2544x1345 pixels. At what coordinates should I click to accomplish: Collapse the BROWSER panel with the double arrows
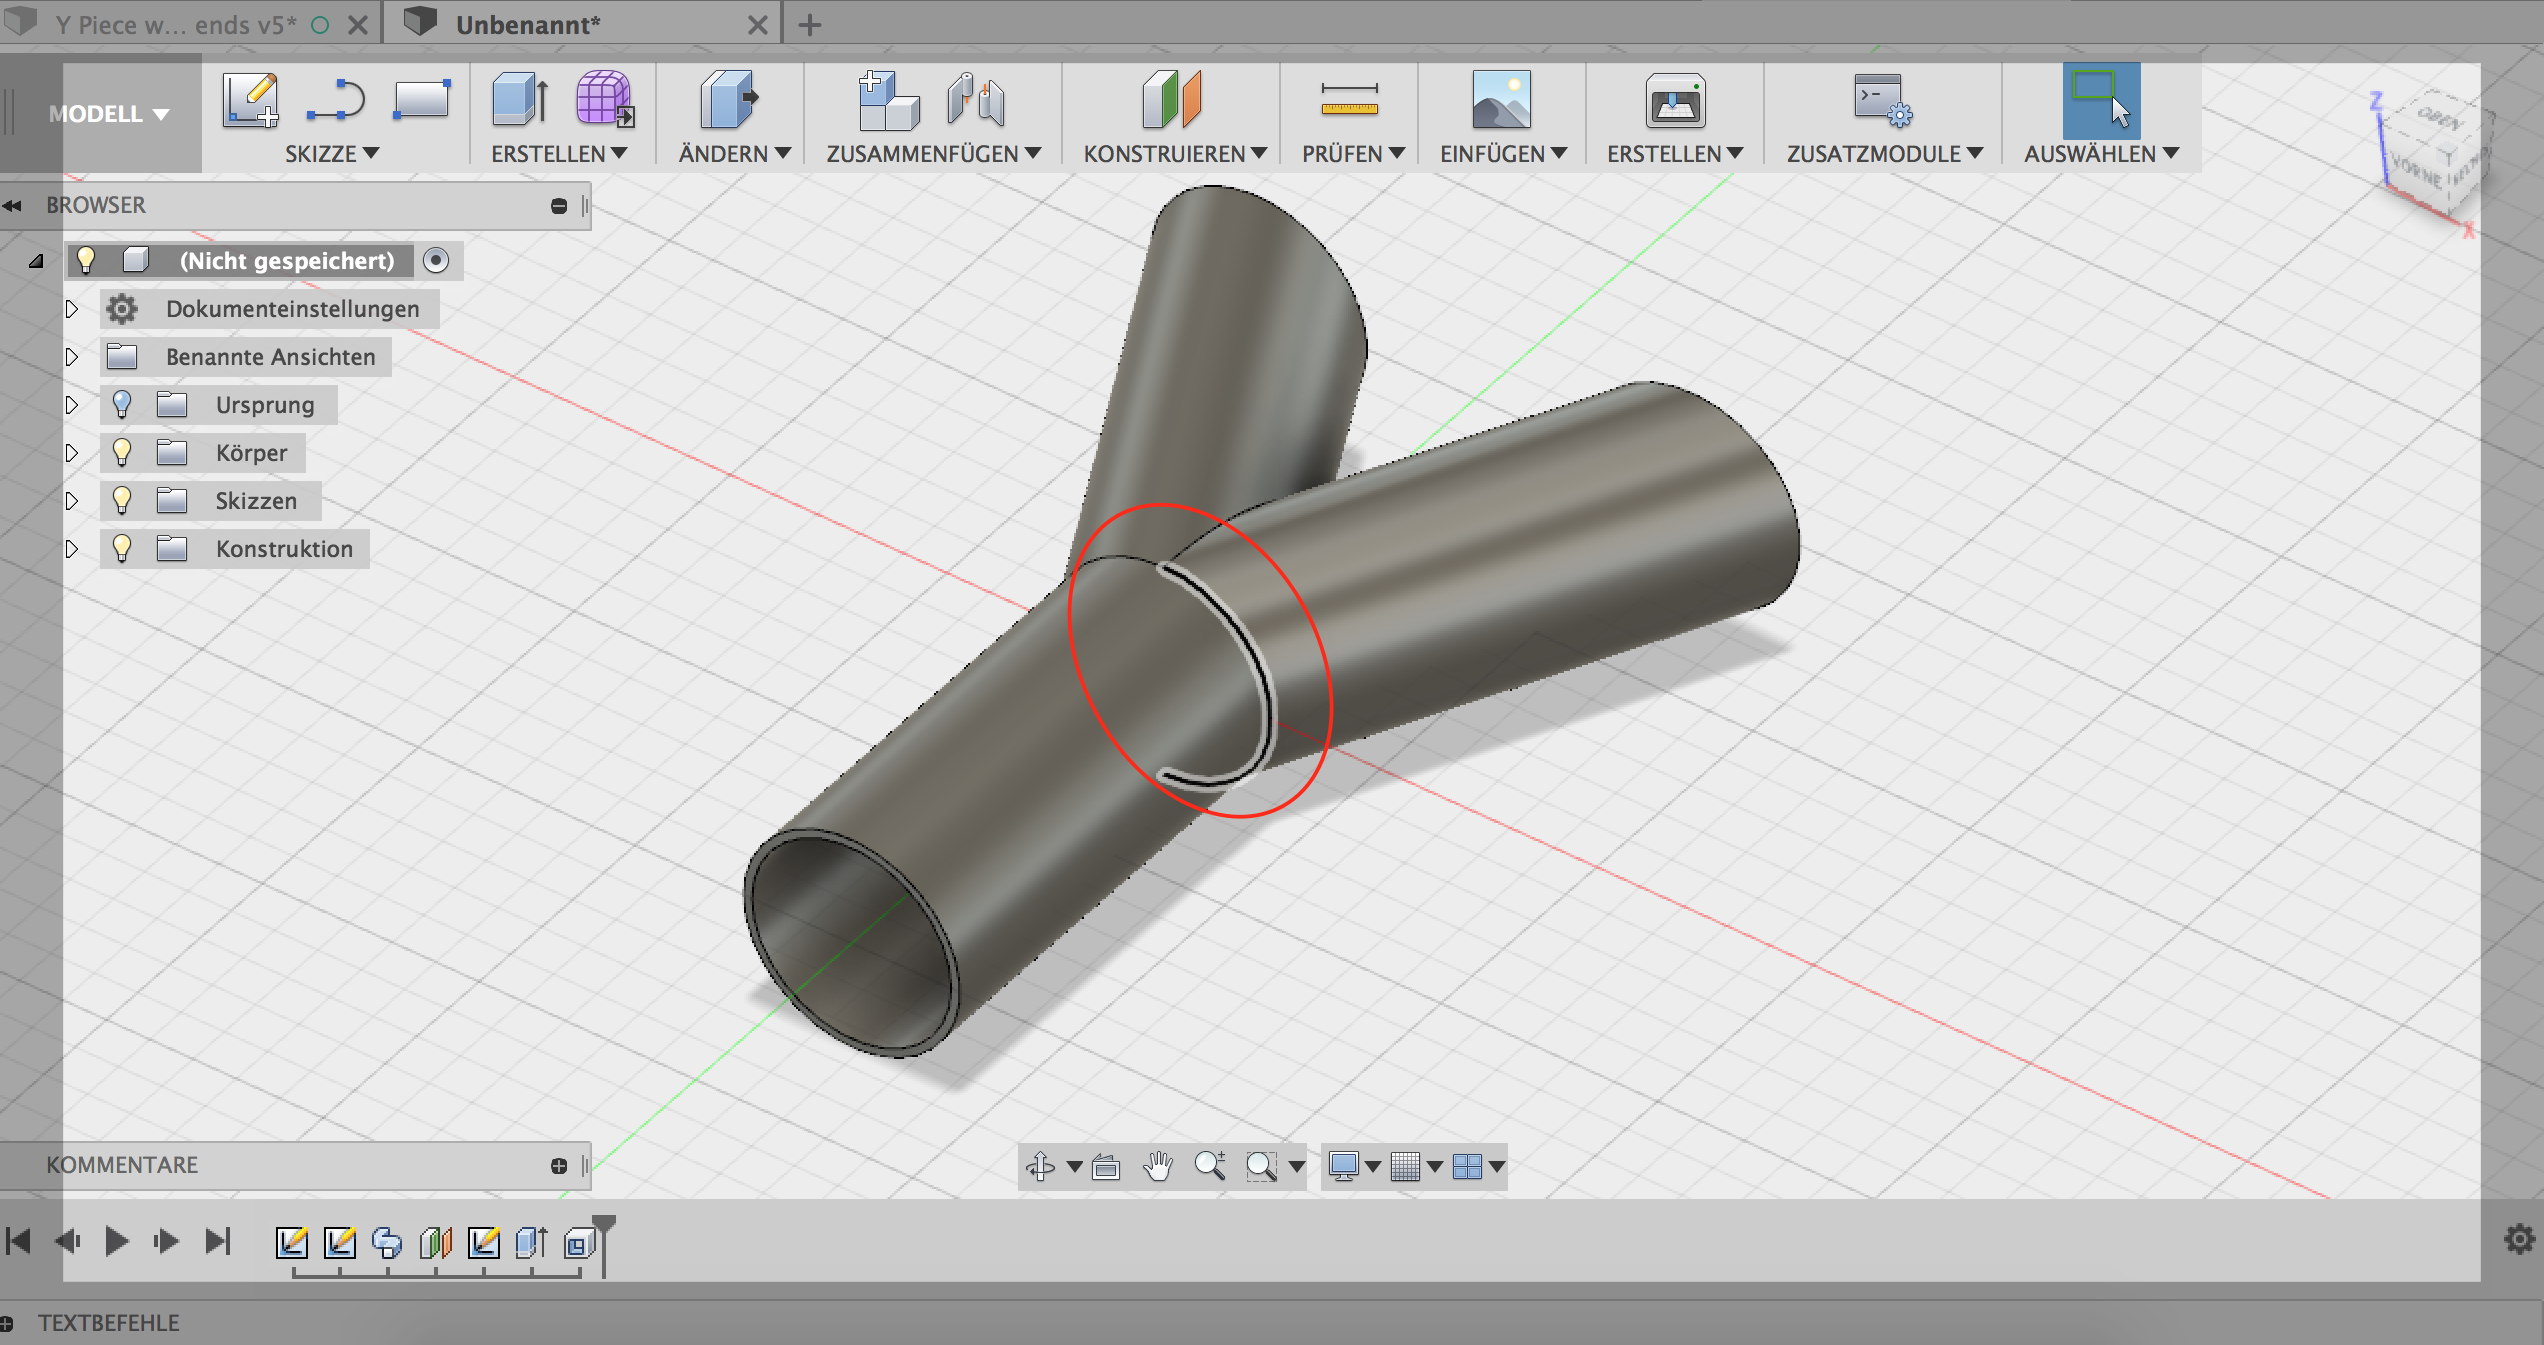(x=14, y=205)
